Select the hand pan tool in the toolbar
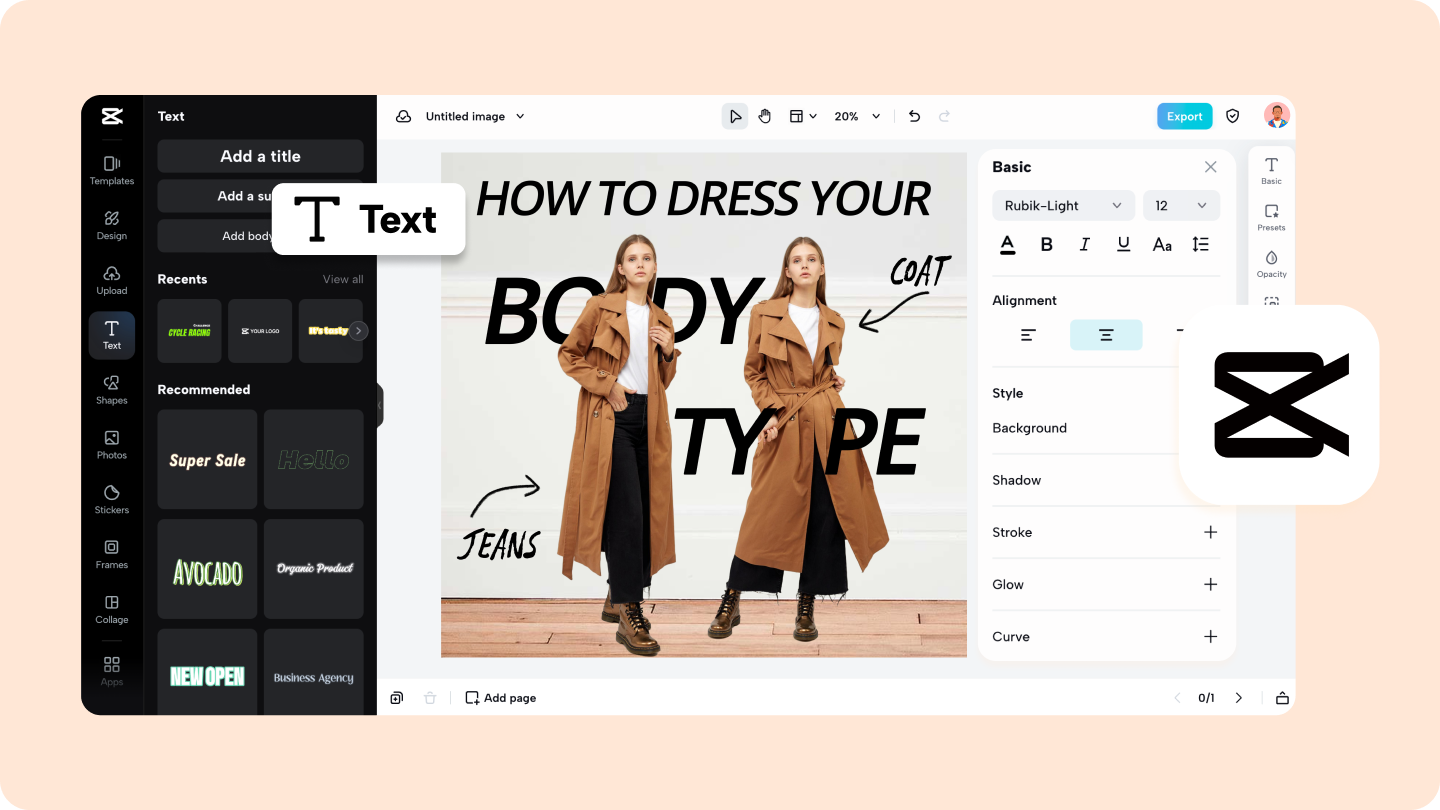Viewport: 1440px width, 810px height. [x=765, y=116]
